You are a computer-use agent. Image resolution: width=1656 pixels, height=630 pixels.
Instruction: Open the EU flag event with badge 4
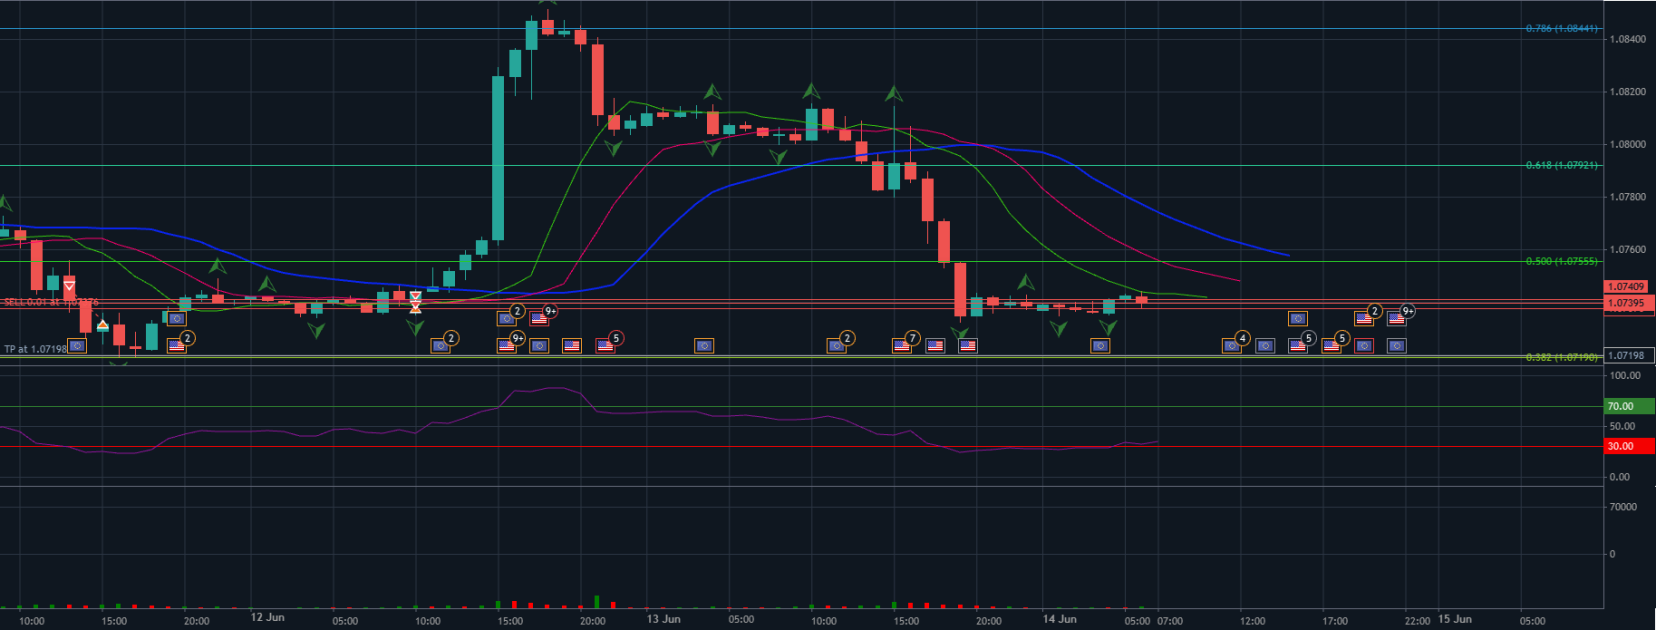coord(1232,346)
